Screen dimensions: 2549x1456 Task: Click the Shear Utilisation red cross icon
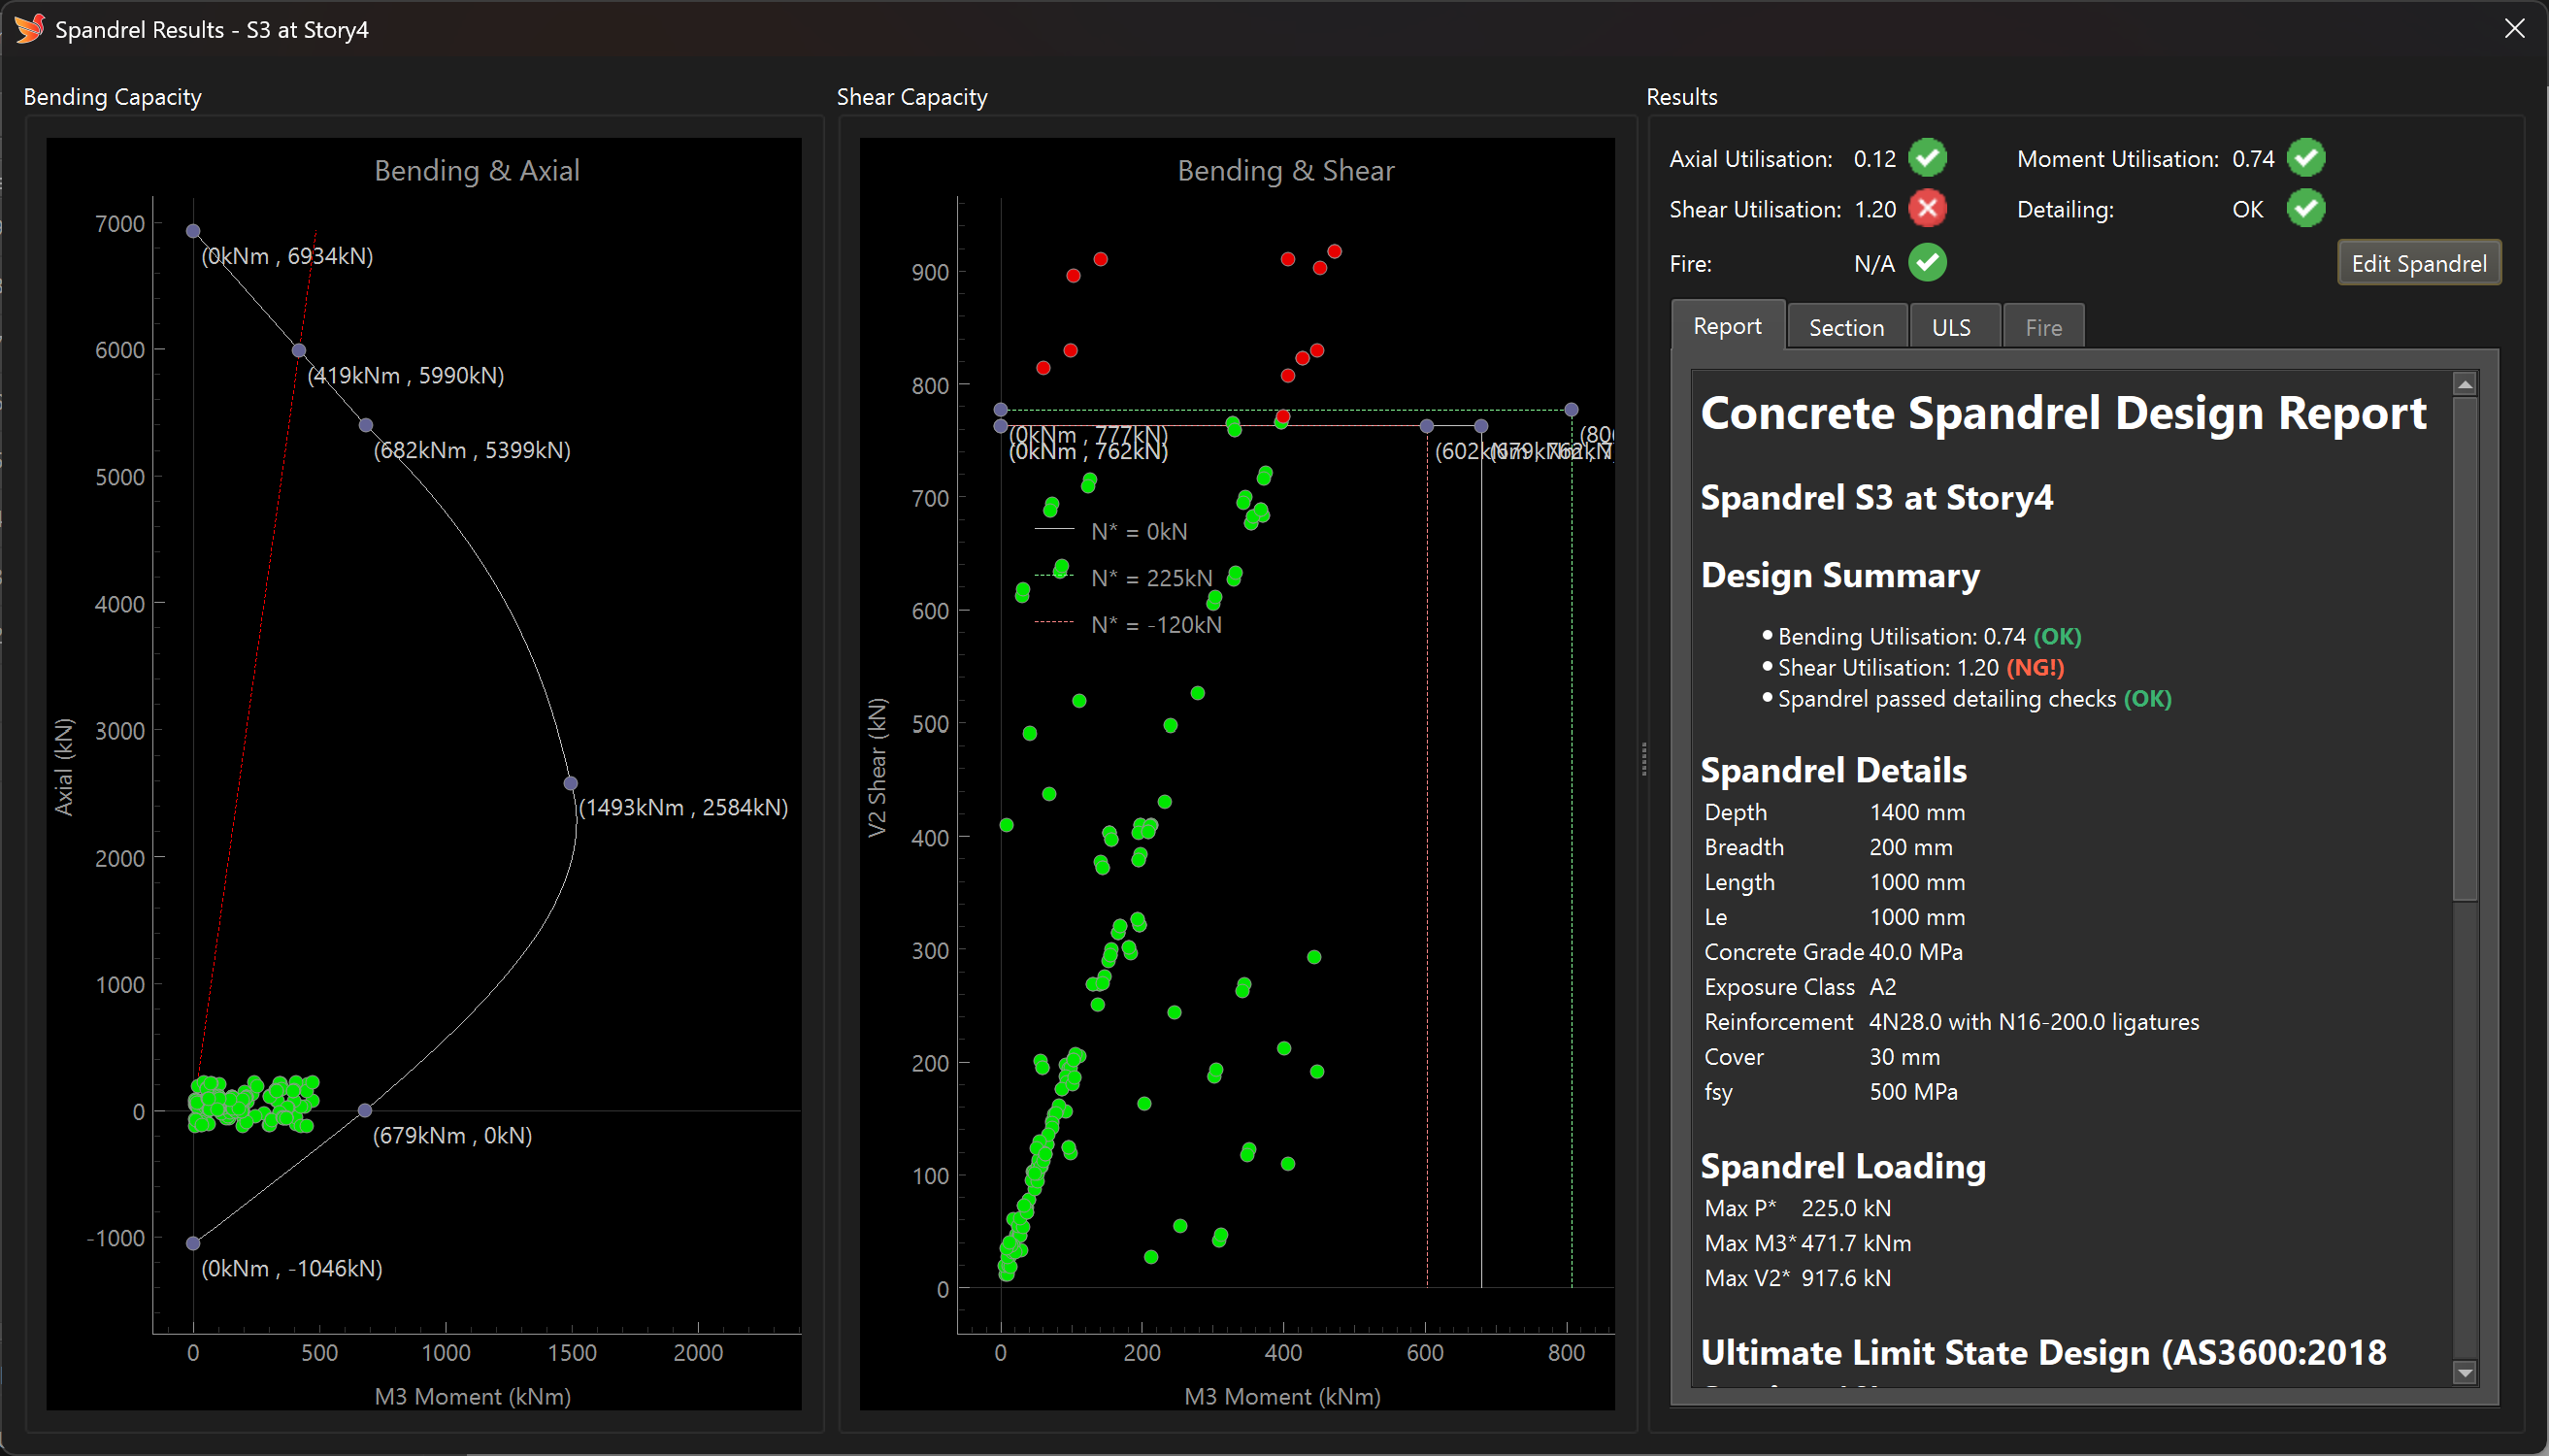pyautogui.click(x=1927, y=208)
